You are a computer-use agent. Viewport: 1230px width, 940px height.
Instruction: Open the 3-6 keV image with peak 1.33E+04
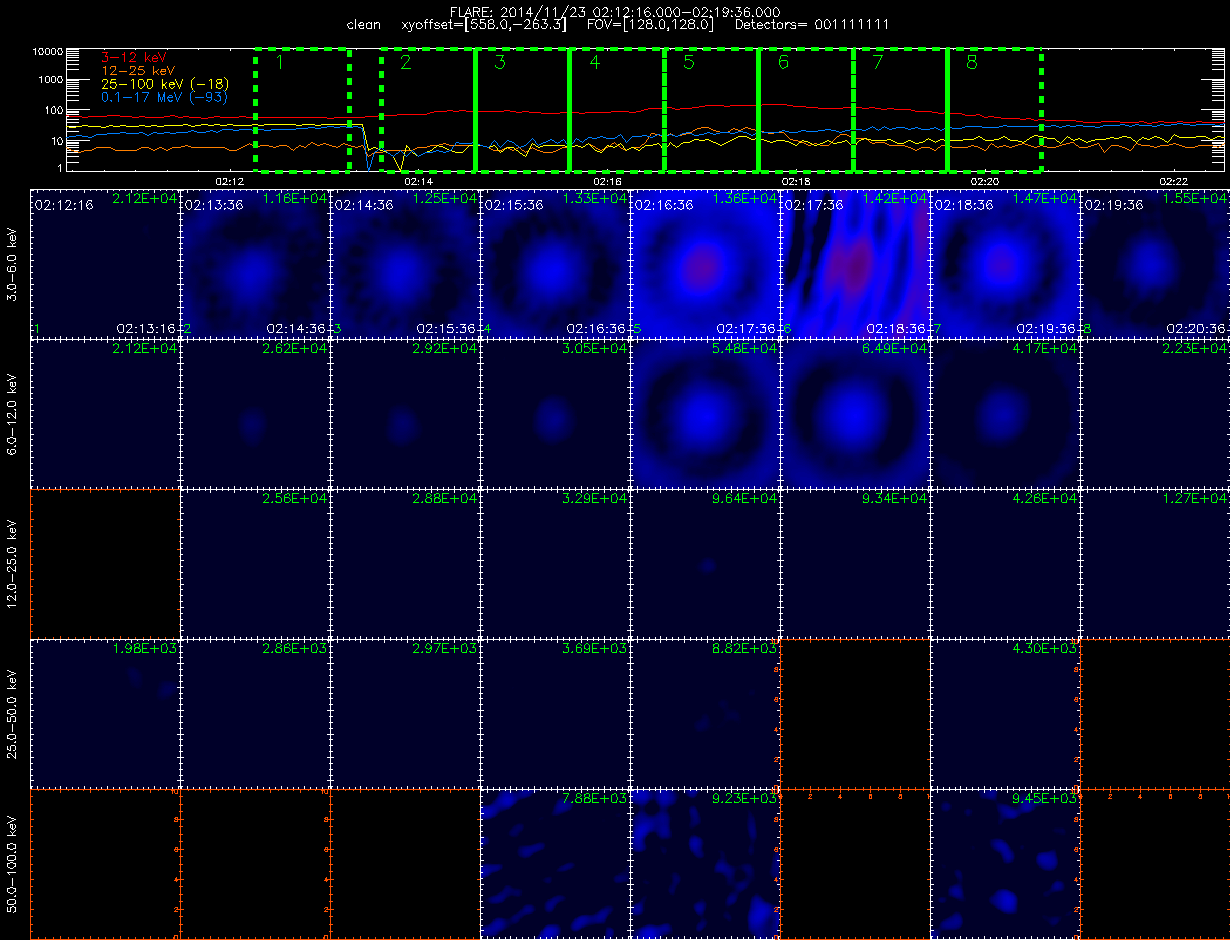coord(555,263)
